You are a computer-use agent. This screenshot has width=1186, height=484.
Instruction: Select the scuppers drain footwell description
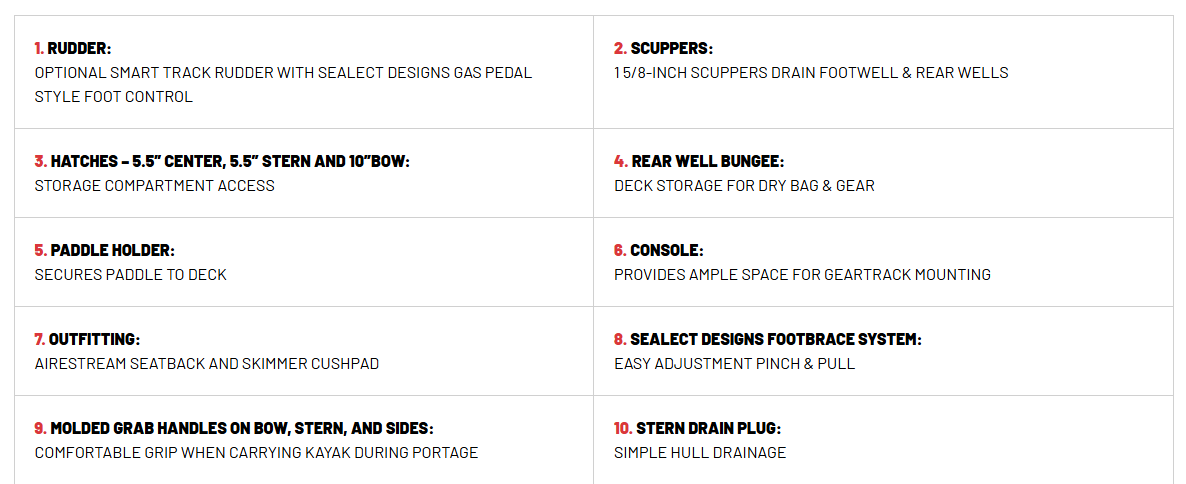click(x=811, y=73)
